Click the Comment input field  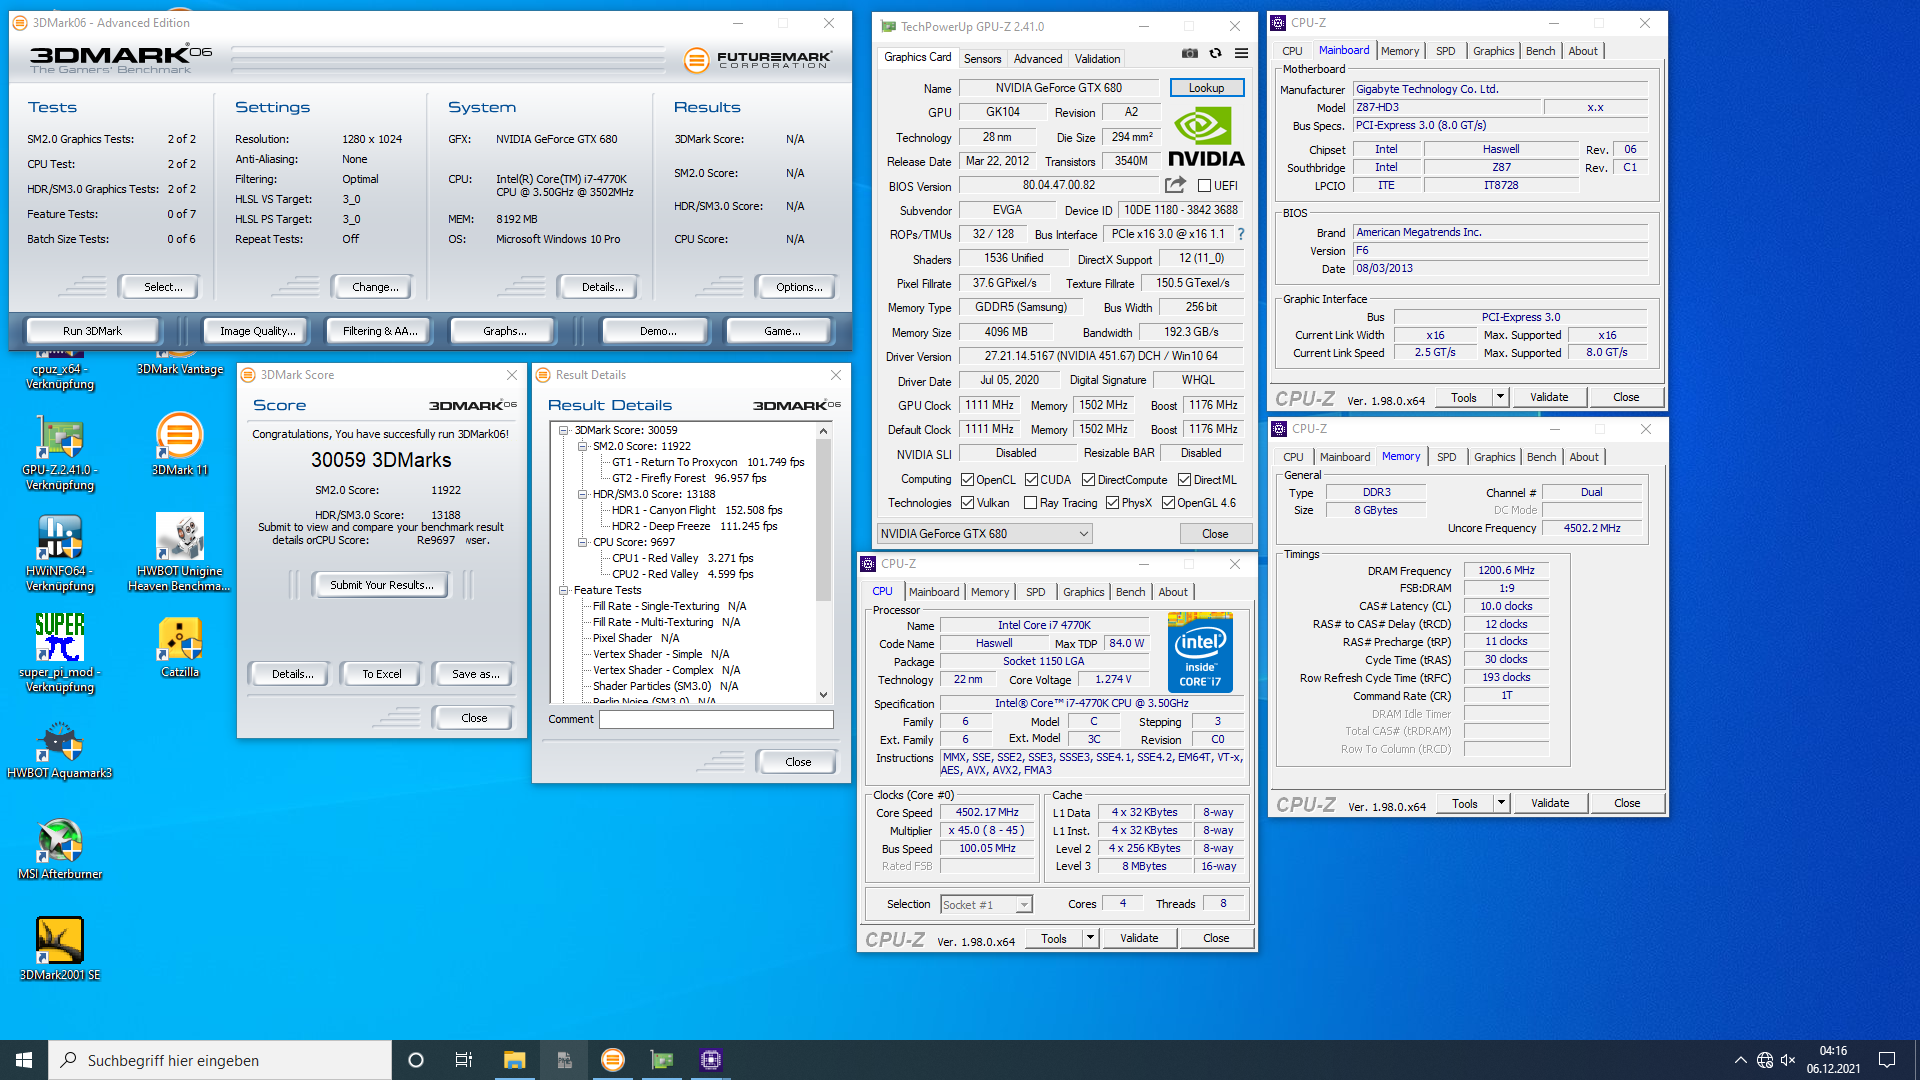point(716,719)
